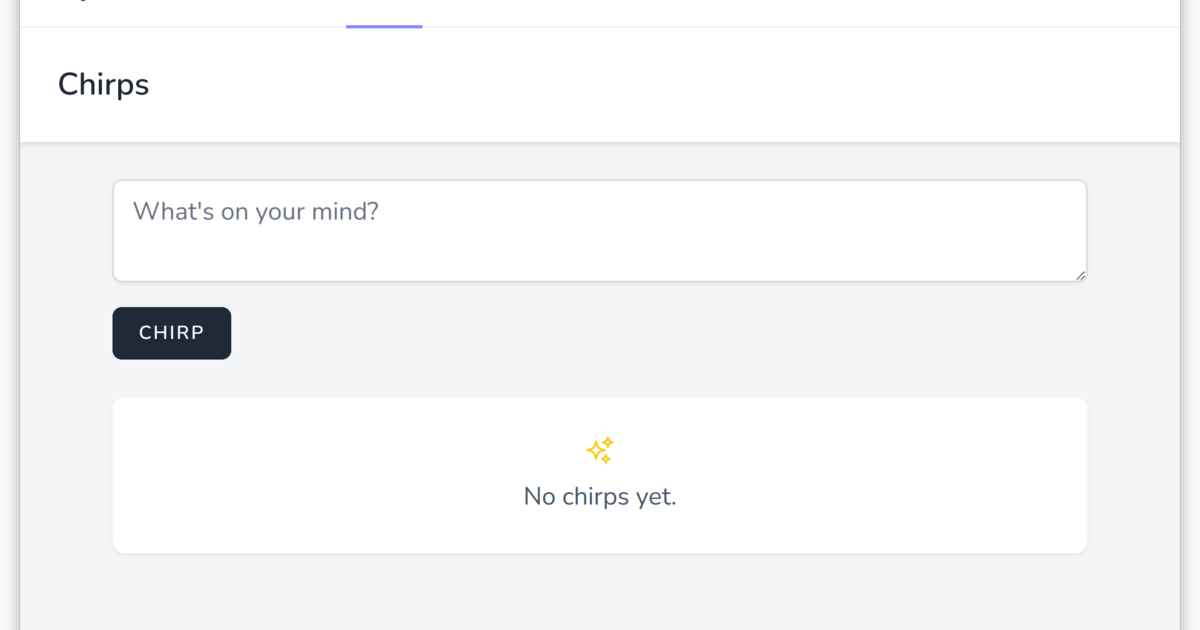Click the placeholder text in the compose field

(256, 211)
